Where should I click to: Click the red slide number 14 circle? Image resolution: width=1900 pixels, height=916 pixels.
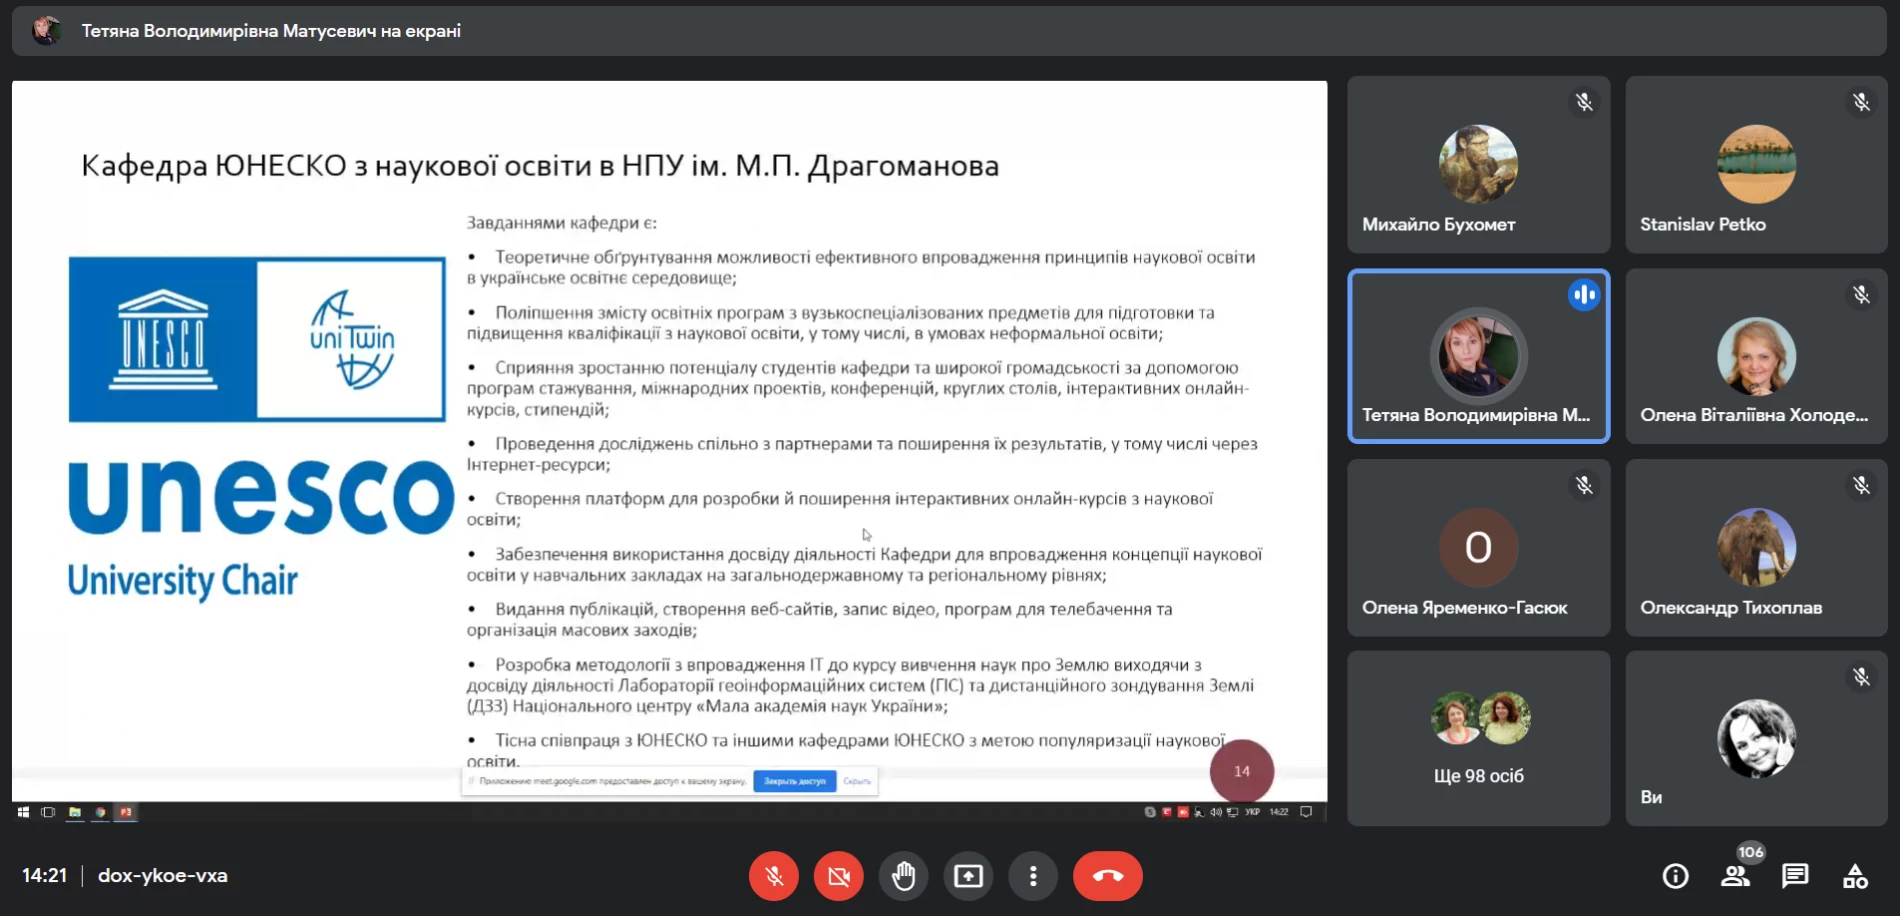1242,771
